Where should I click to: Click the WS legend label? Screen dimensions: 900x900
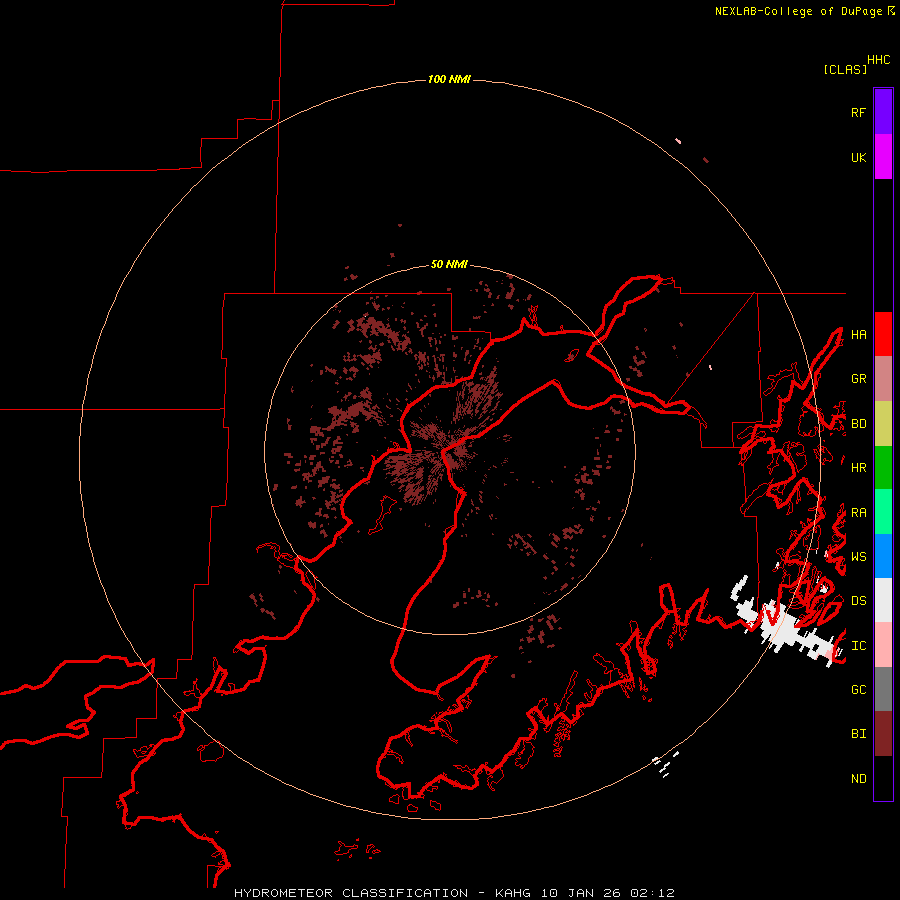(x=858, y=557)
